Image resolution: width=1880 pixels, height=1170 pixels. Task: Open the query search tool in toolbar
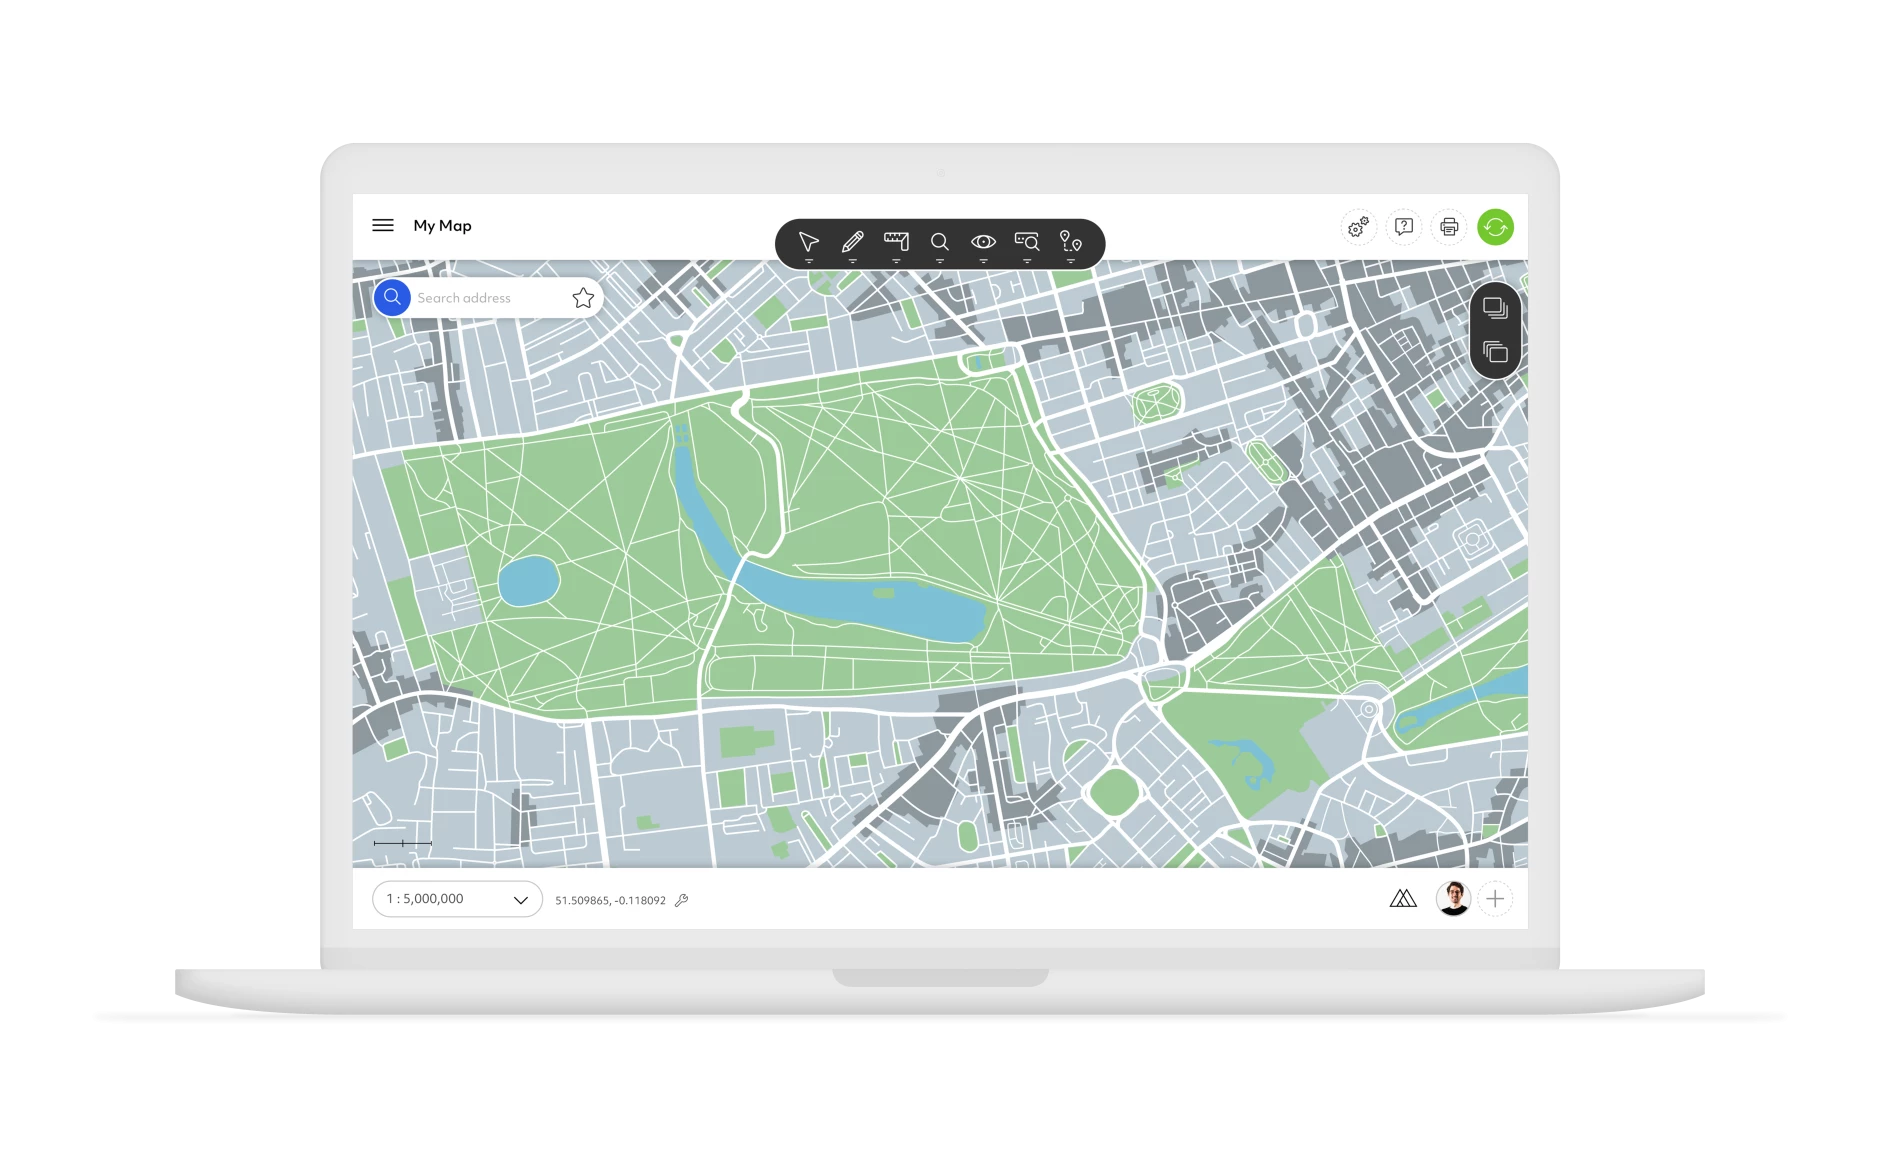tap(1026, 242)
